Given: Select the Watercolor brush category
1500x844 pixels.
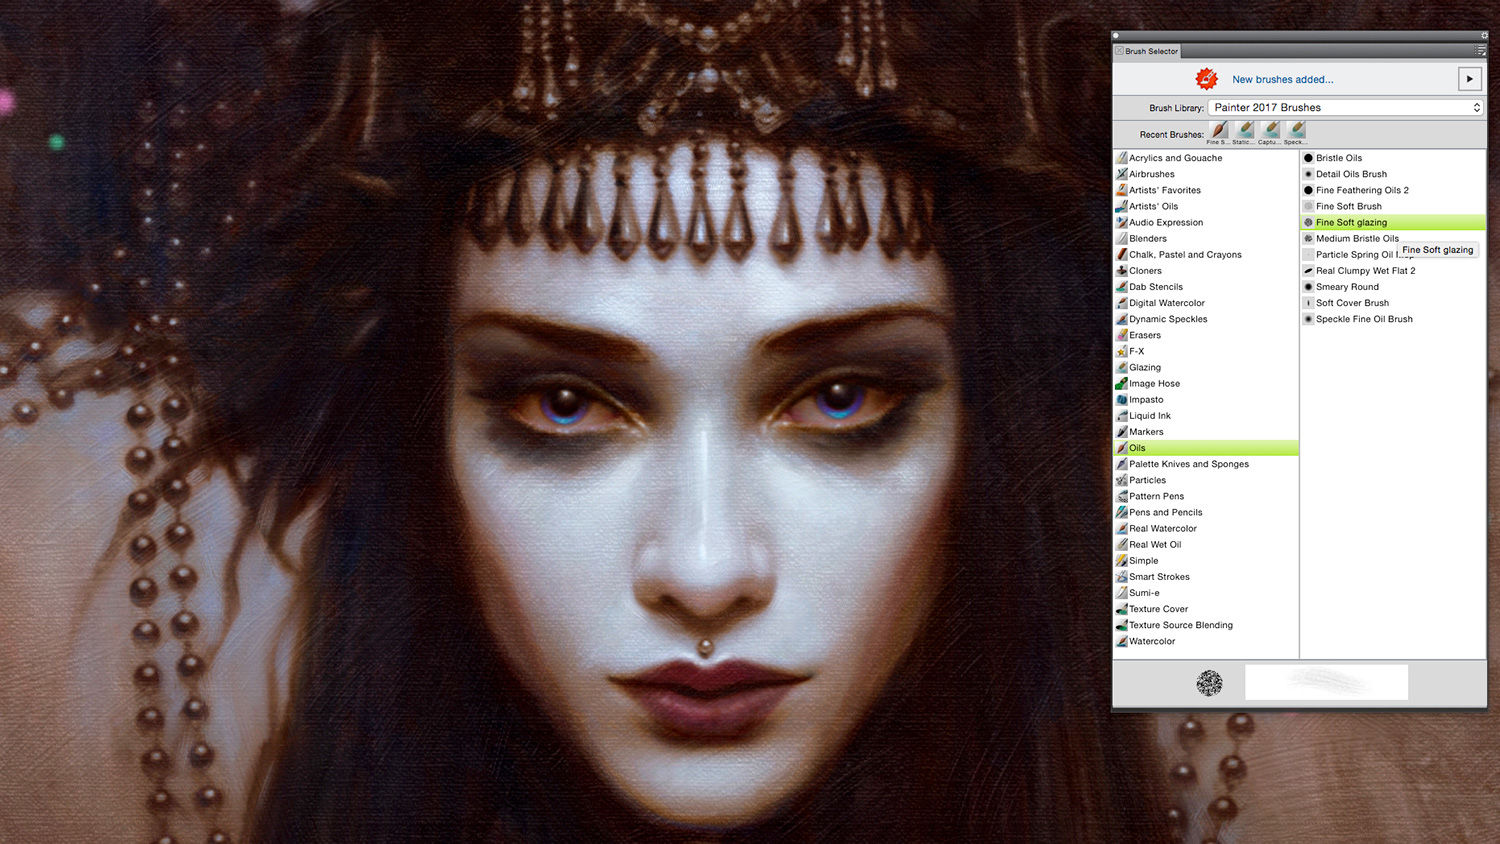Looking at the screenshot, I should 1152,641.
